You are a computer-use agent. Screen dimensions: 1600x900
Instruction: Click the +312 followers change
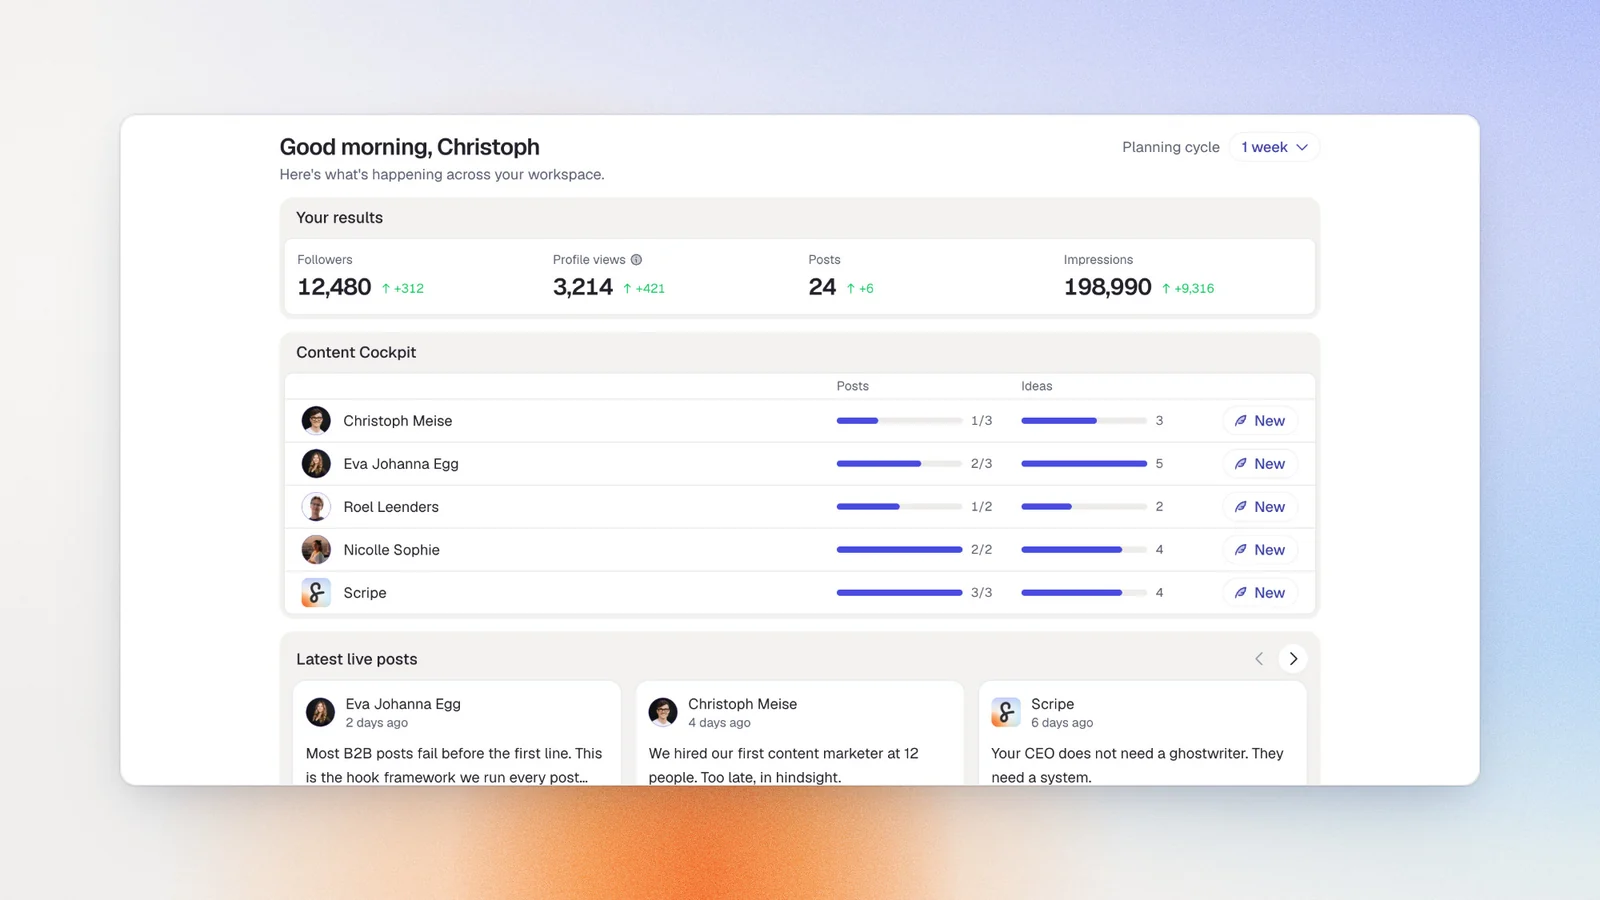(402, 288)
